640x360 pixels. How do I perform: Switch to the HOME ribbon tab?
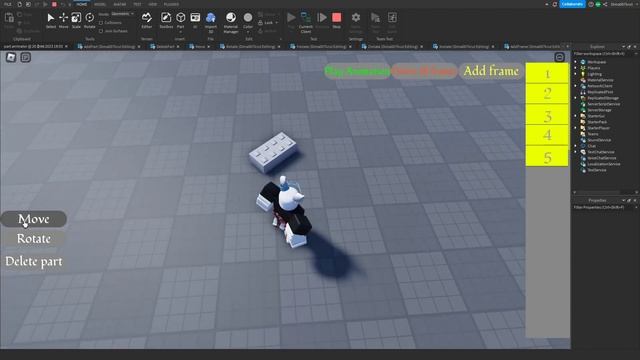82,4
